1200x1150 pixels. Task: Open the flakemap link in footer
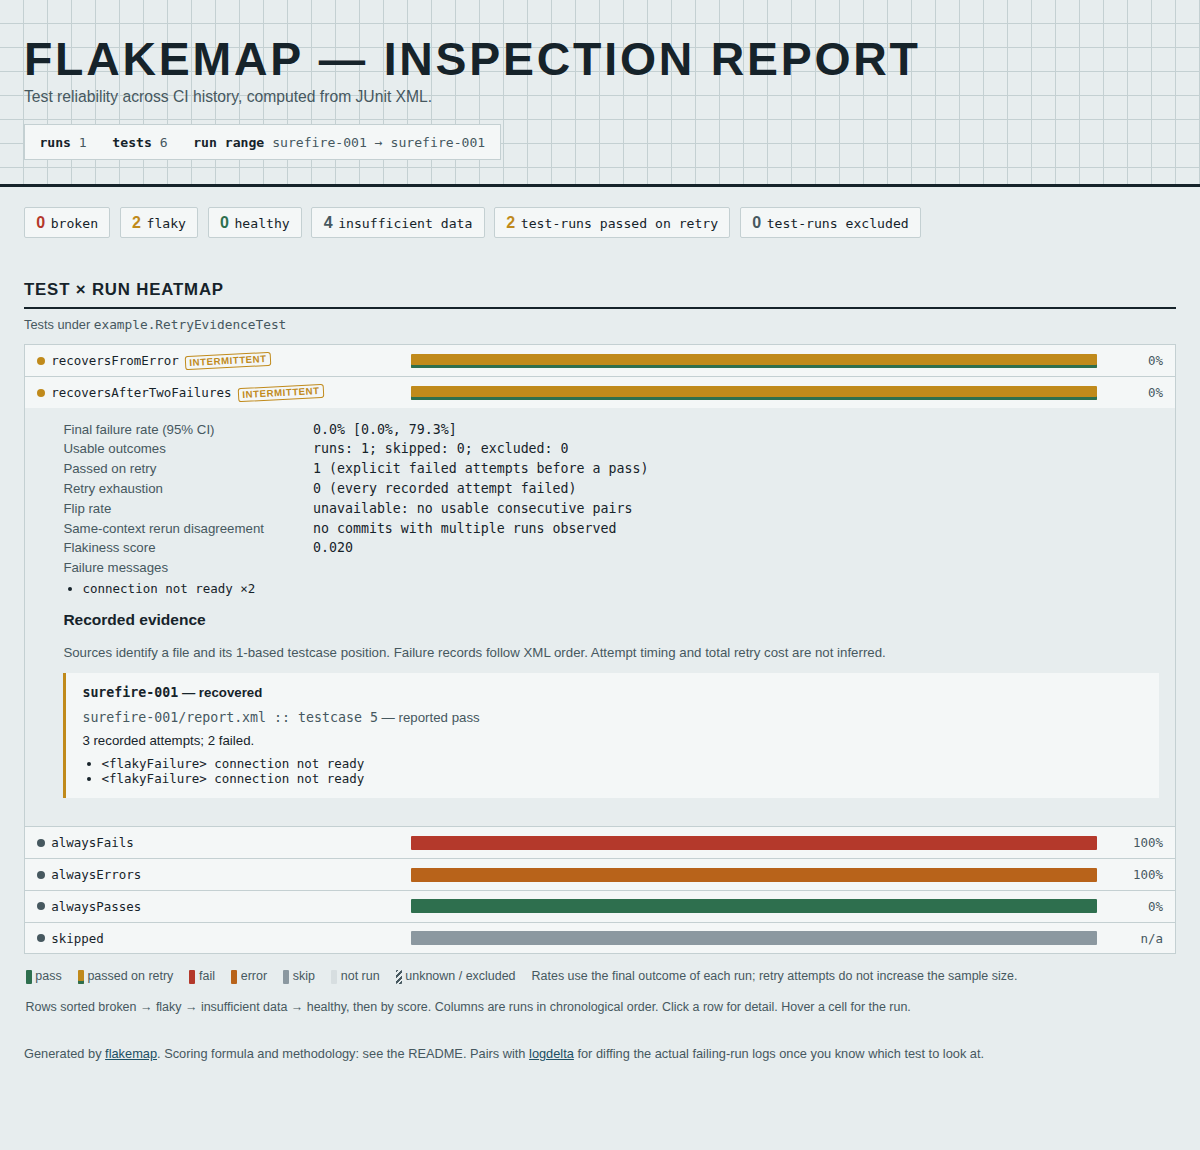131,1054
